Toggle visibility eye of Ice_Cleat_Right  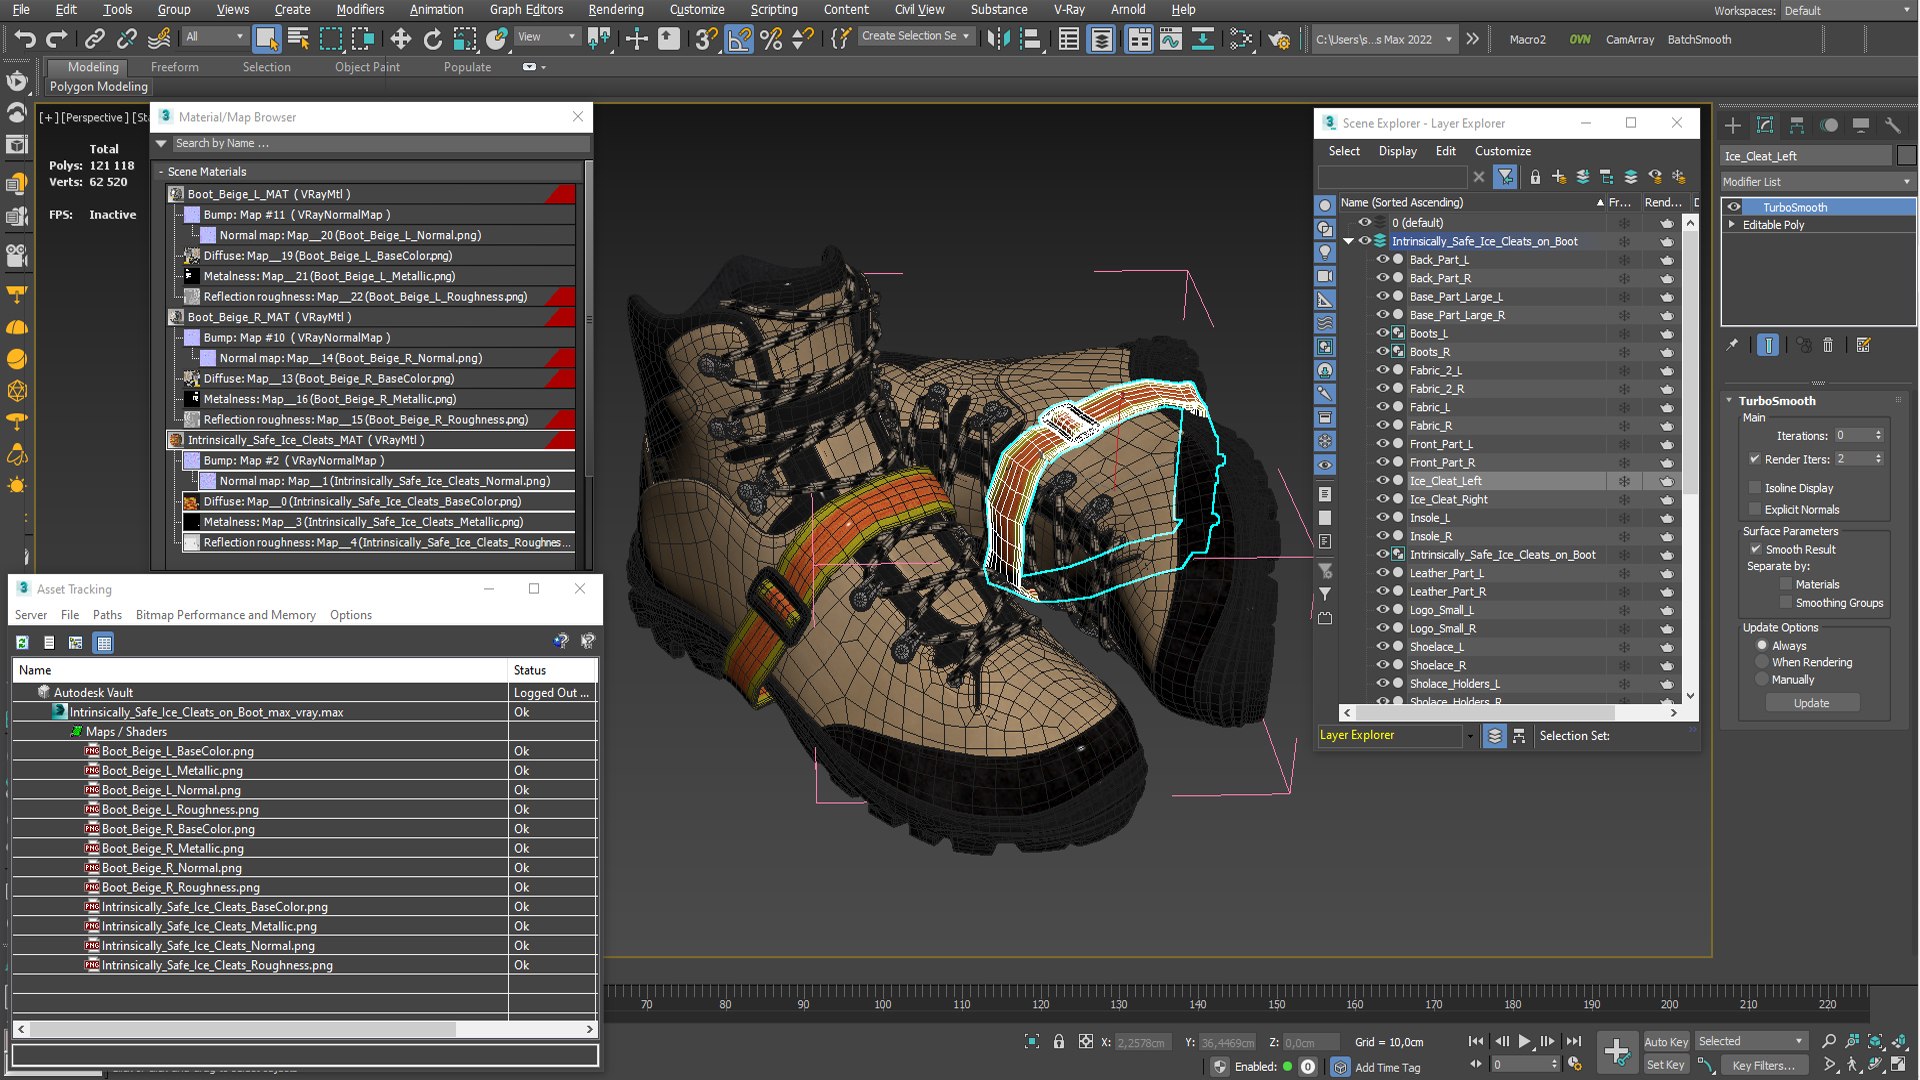(x=1383, y=499)
